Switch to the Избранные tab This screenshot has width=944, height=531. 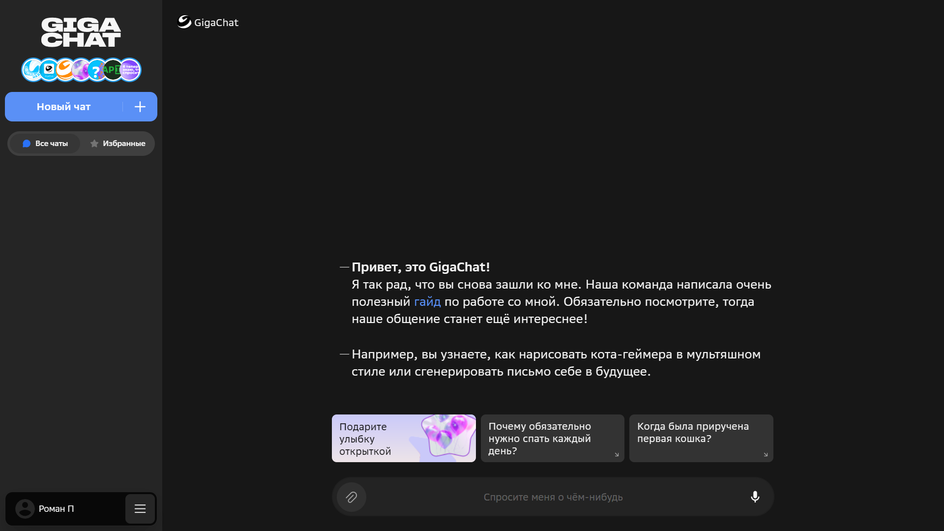(117, 143)
